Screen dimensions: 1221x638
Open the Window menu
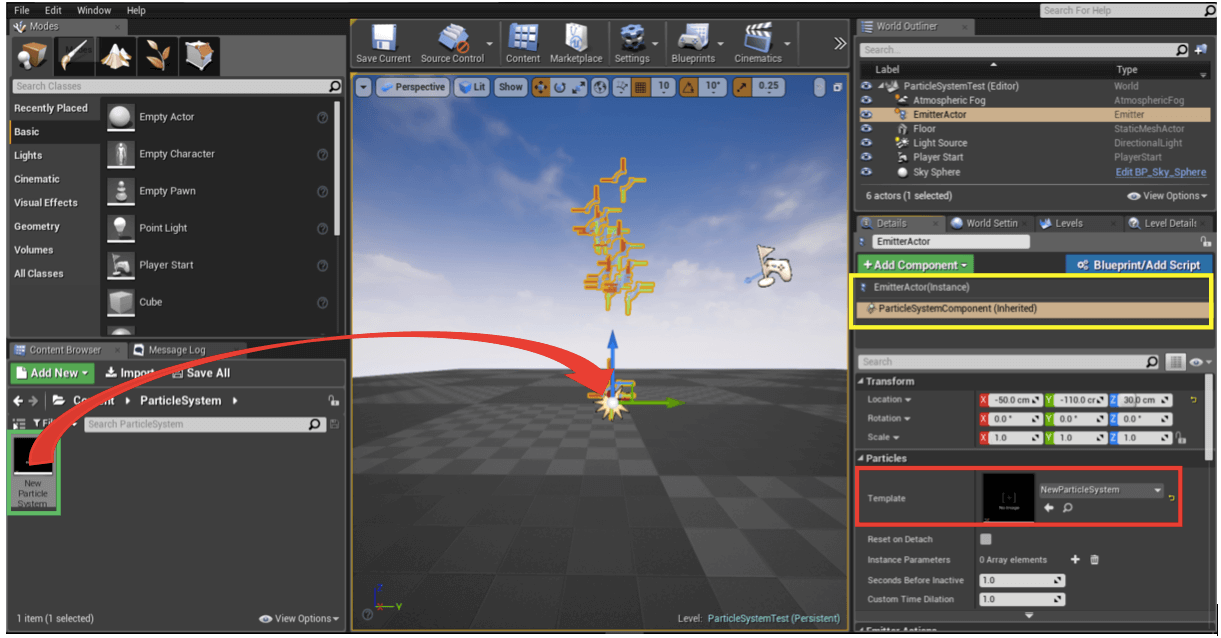94,10
